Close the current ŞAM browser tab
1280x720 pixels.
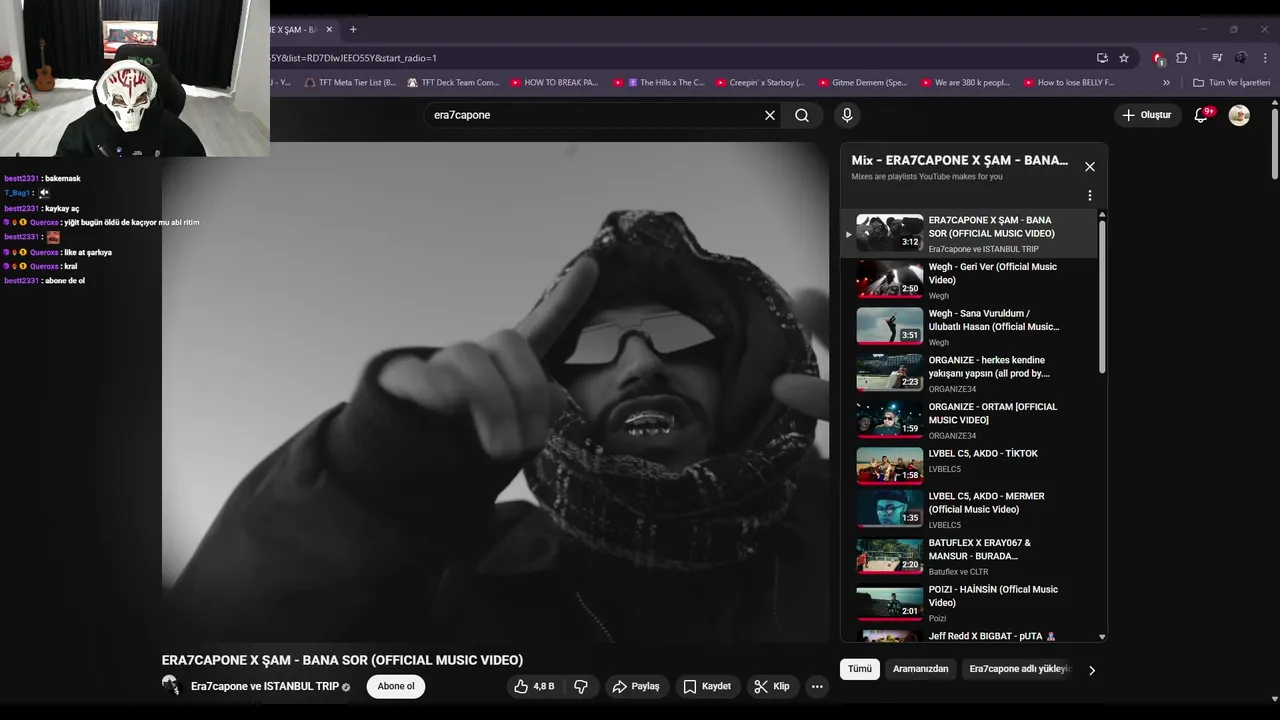tap(329, 30)
